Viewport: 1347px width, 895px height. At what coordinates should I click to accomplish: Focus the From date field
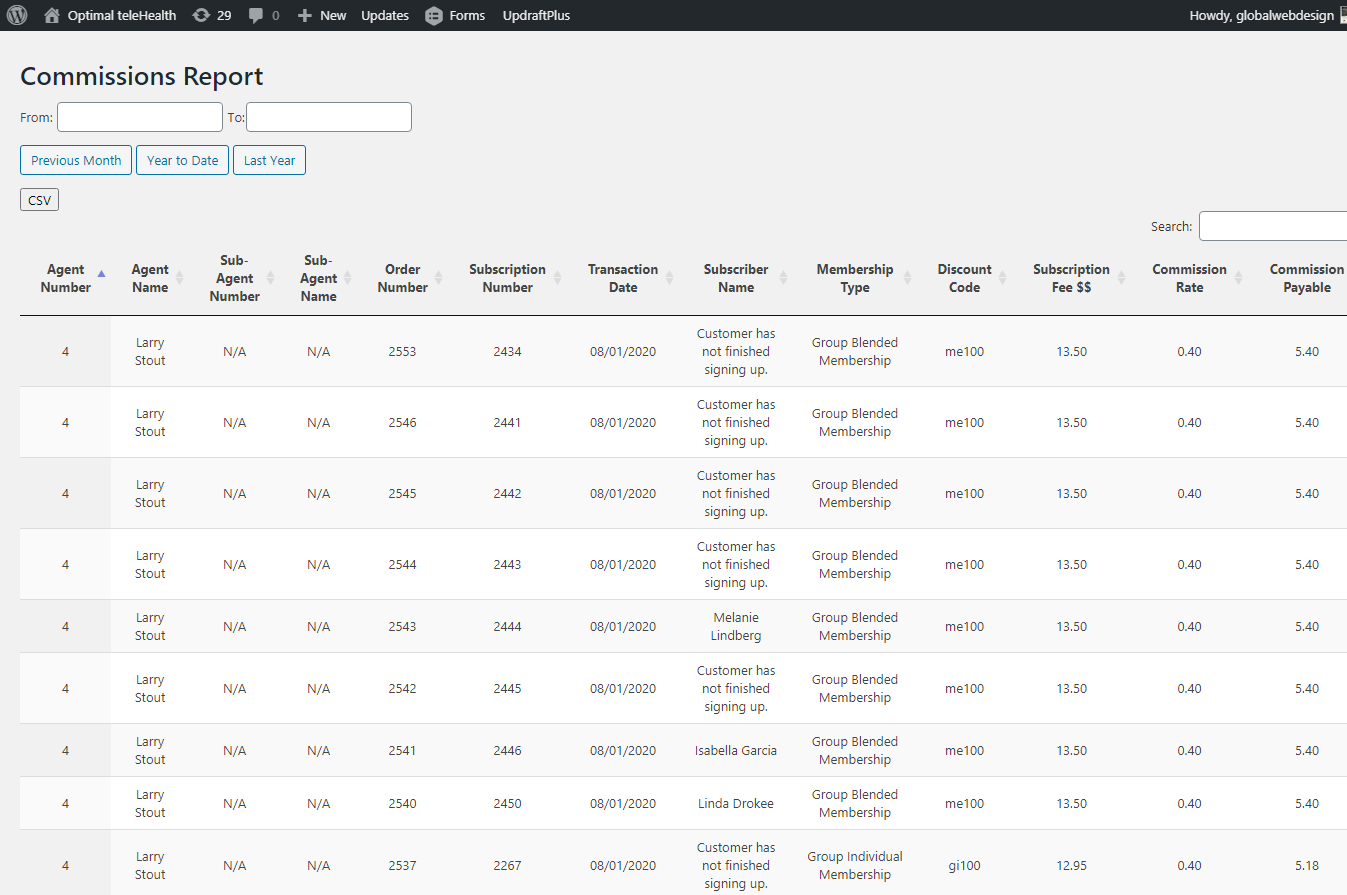(140, 117)
